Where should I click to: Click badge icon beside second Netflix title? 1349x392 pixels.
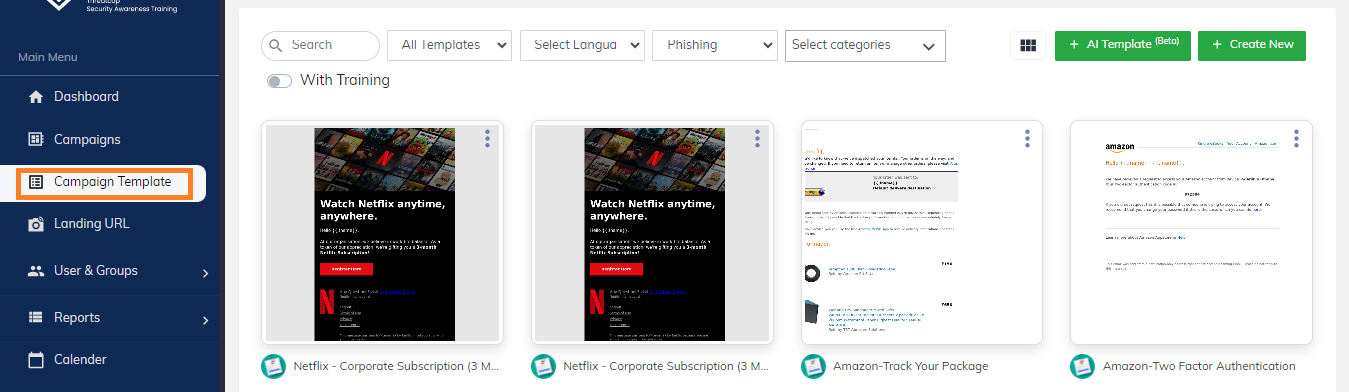point(543,366)
